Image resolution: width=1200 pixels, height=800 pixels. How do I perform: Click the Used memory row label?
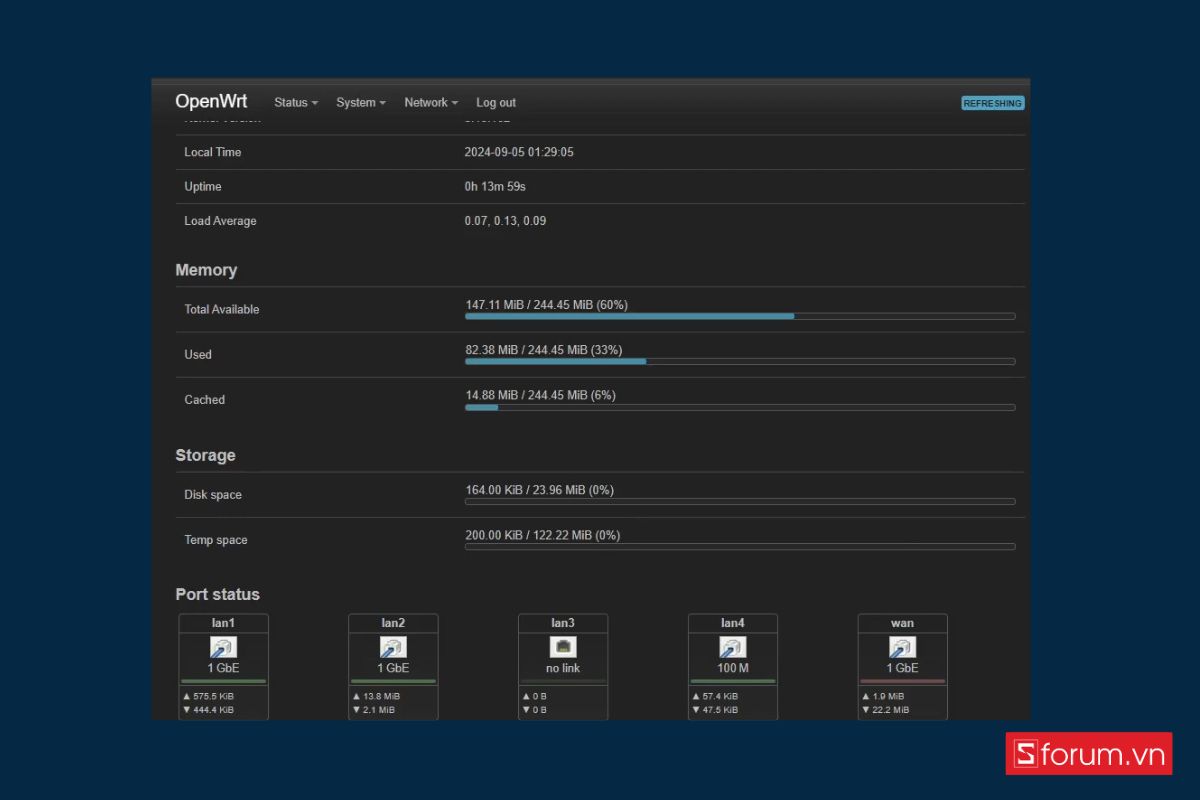click(198, 355)
